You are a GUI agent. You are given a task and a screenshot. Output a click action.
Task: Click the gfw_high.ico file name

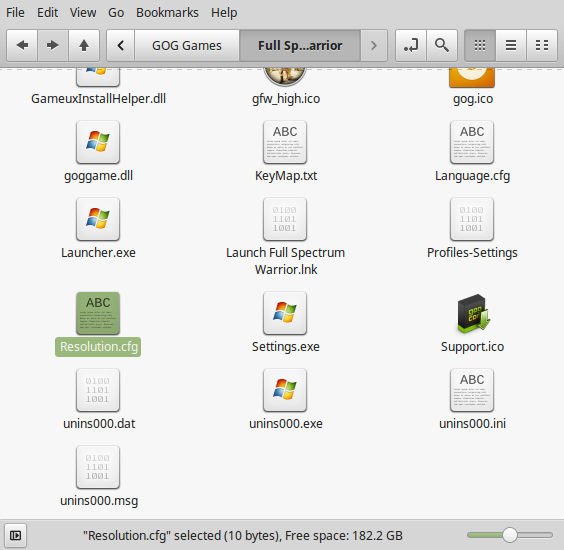coord(286,99)
